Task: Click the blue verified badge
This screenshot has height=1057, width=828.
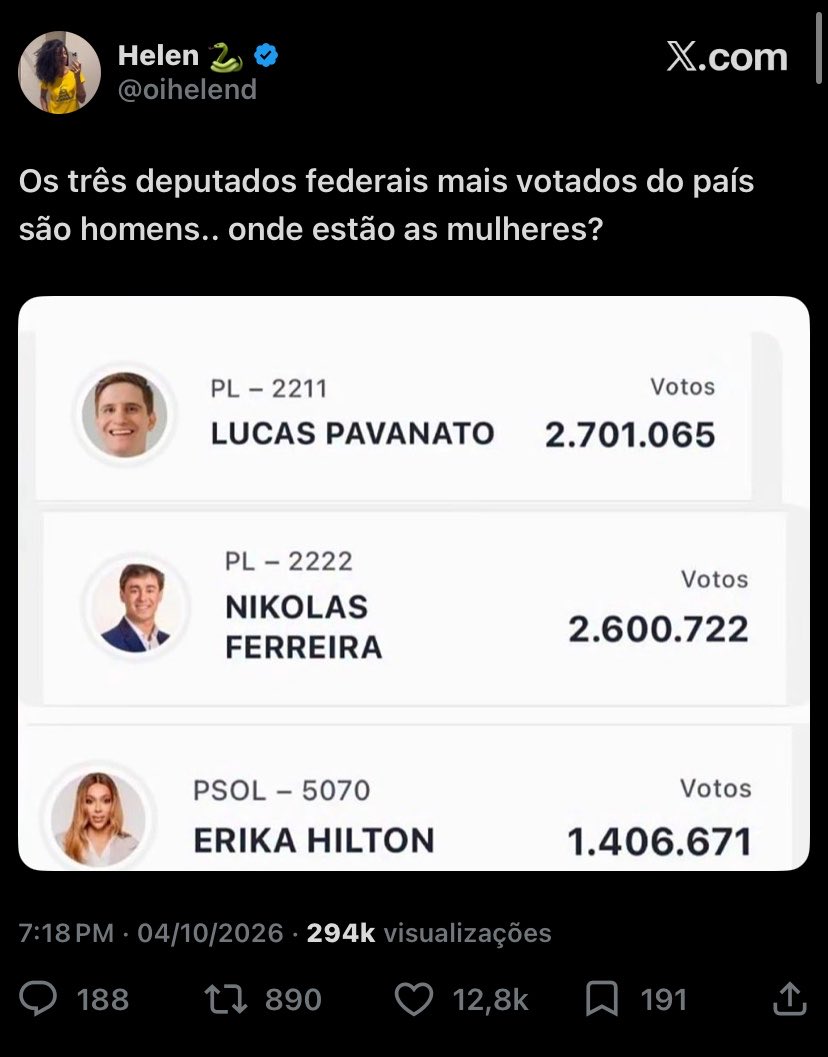Action: point(266,55)
